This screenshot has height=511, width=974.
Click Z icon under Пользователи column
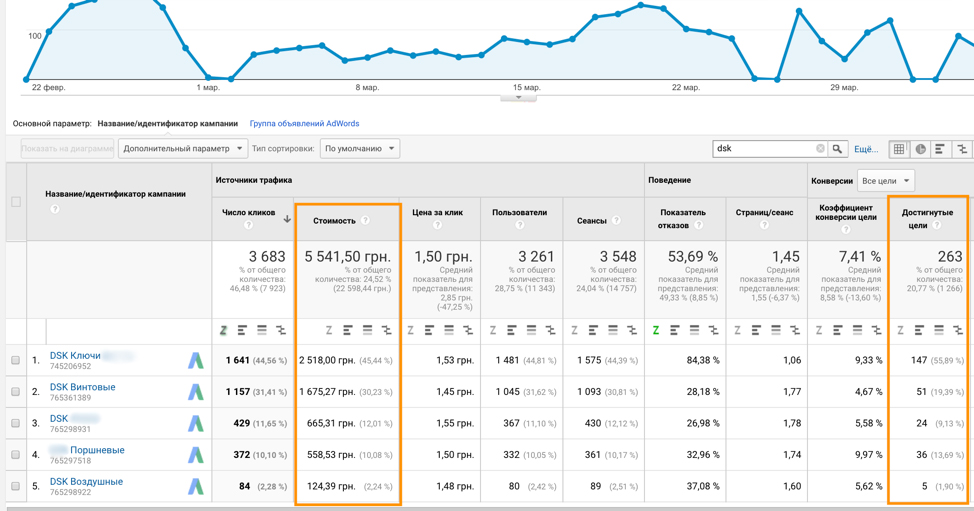pyautogui.click(x=493, y=330)
